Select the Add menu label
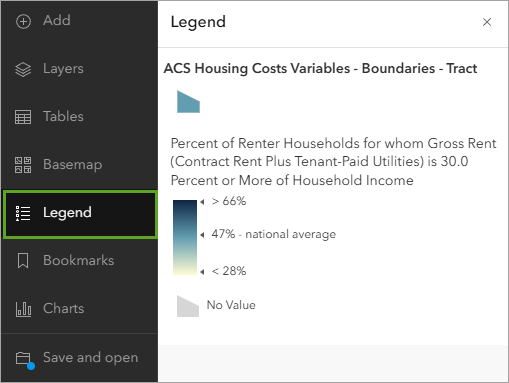509x383 pixels. pyautogui.click(x=57, y=21)
